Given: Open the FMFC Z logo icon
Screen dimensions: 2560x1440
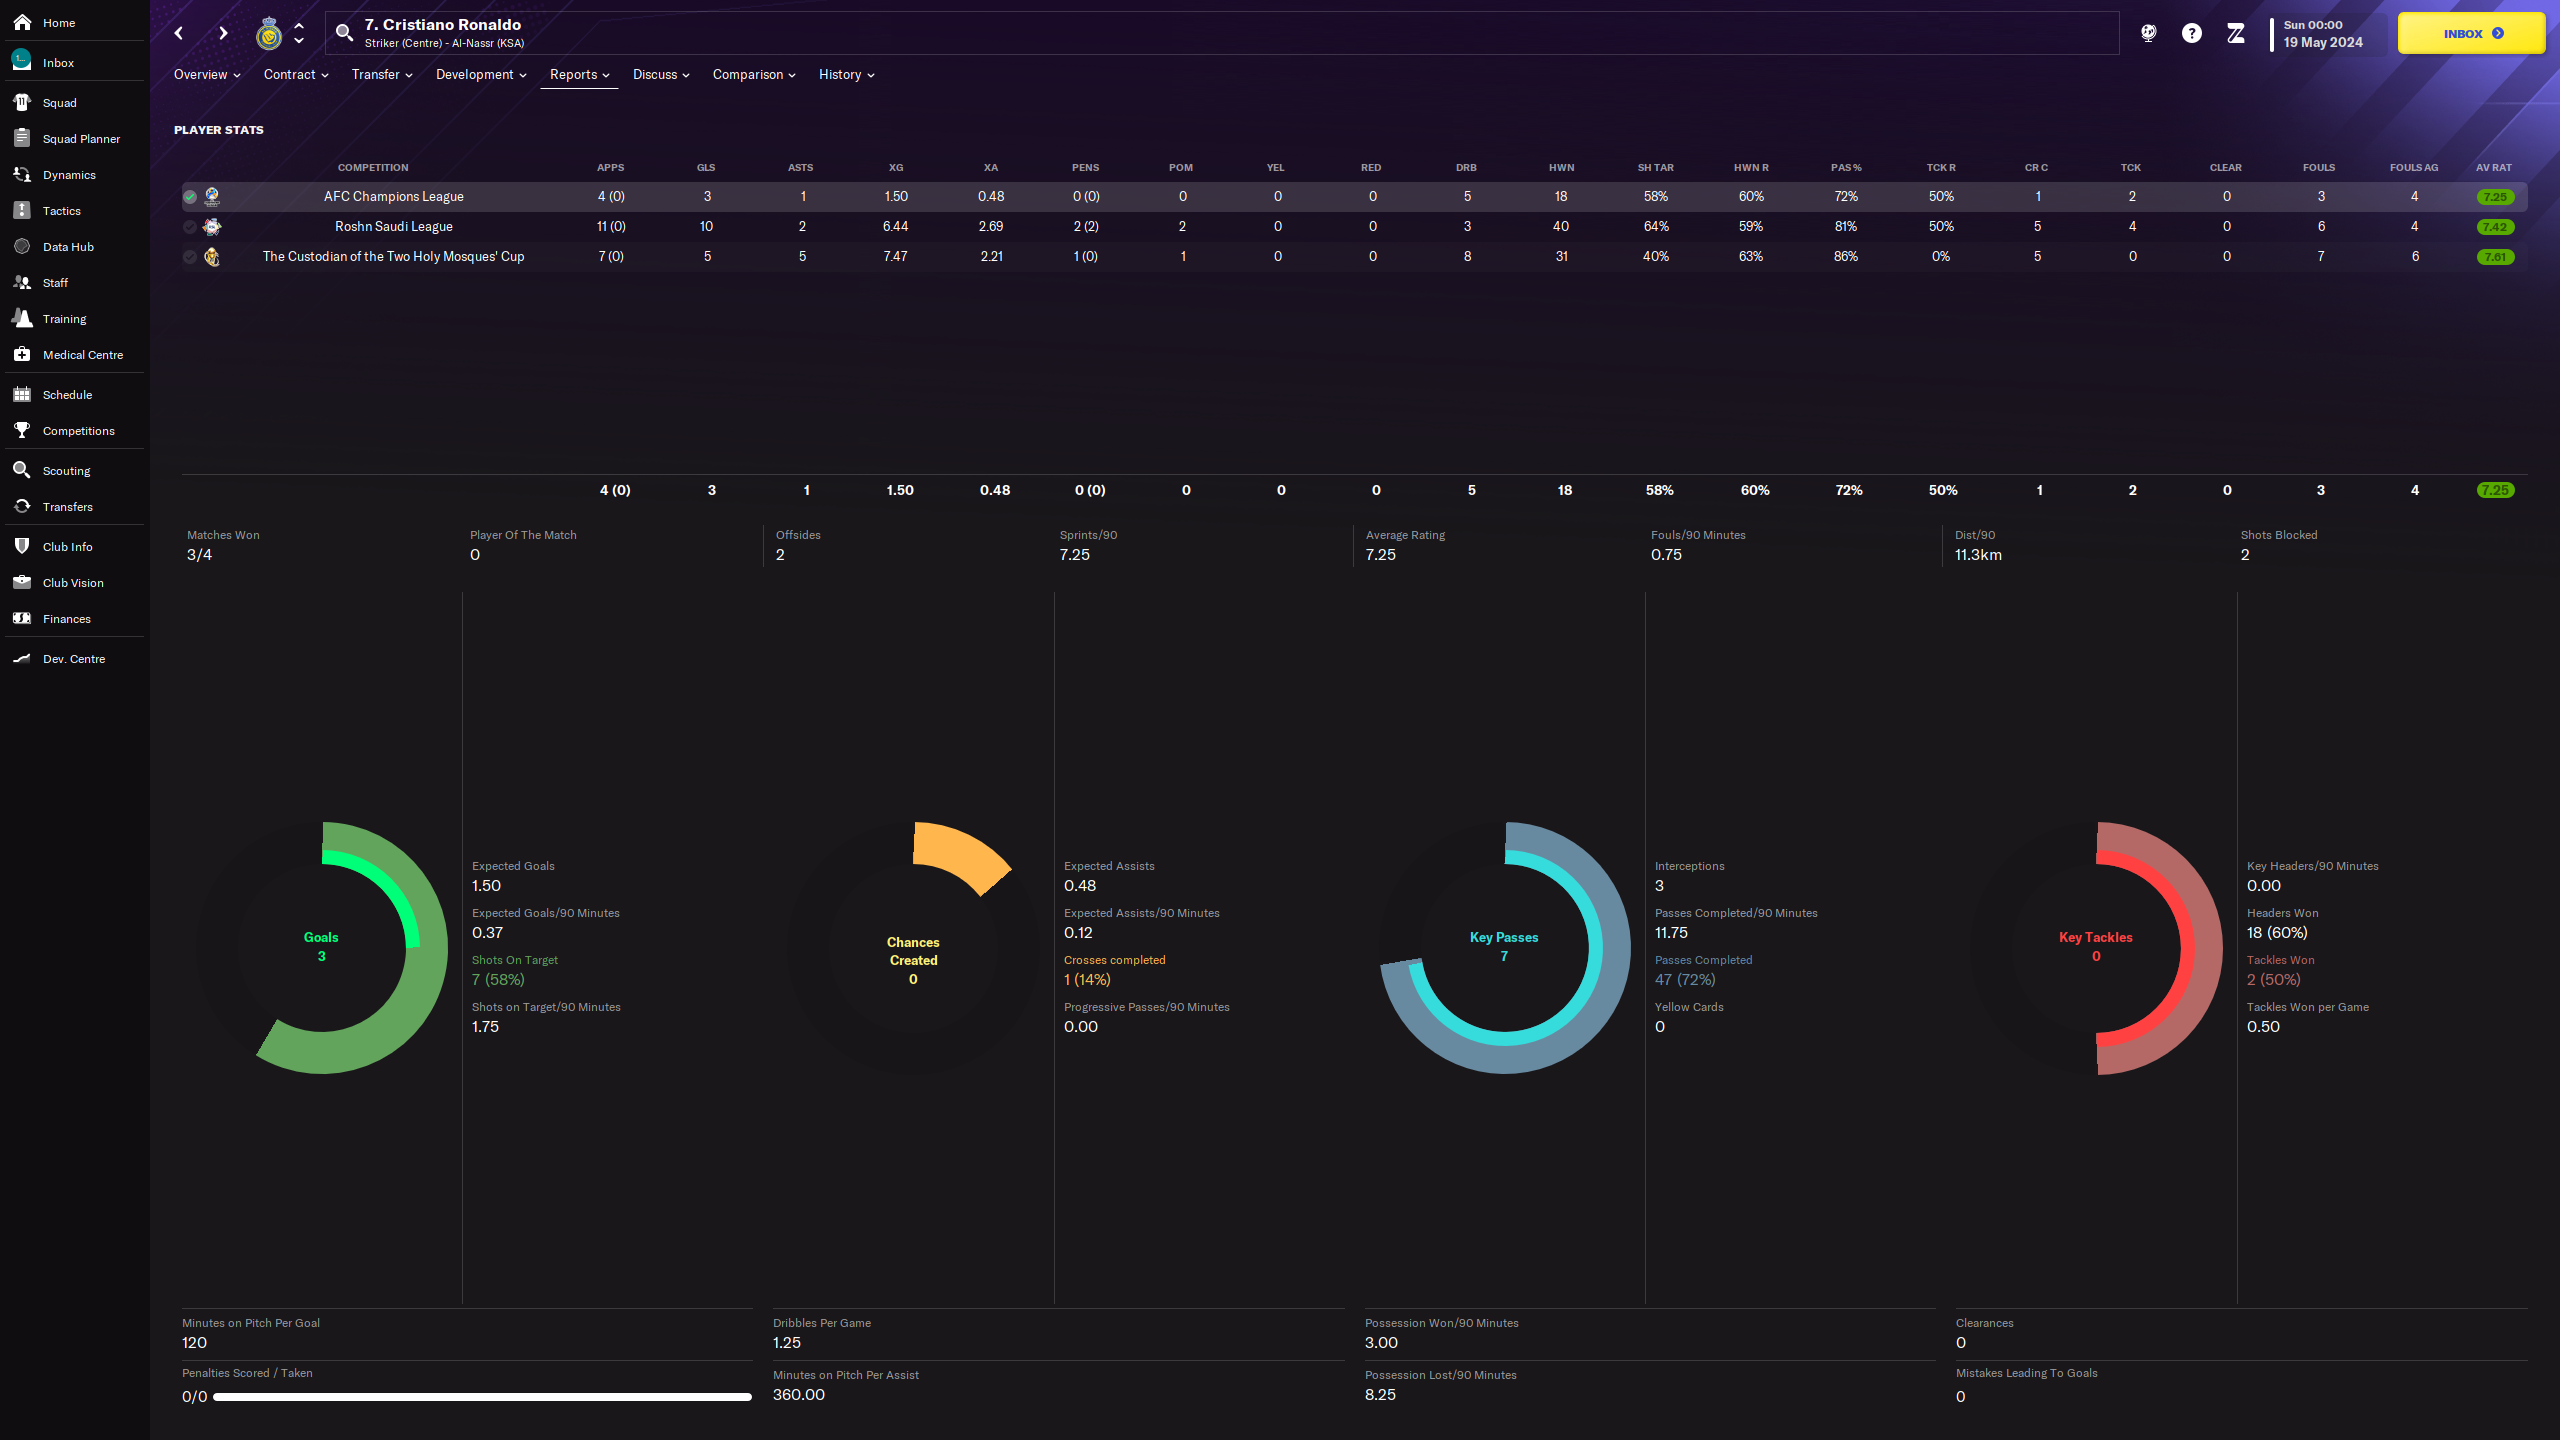Looking at the screenshot, I should click(x=2236, y=33).
